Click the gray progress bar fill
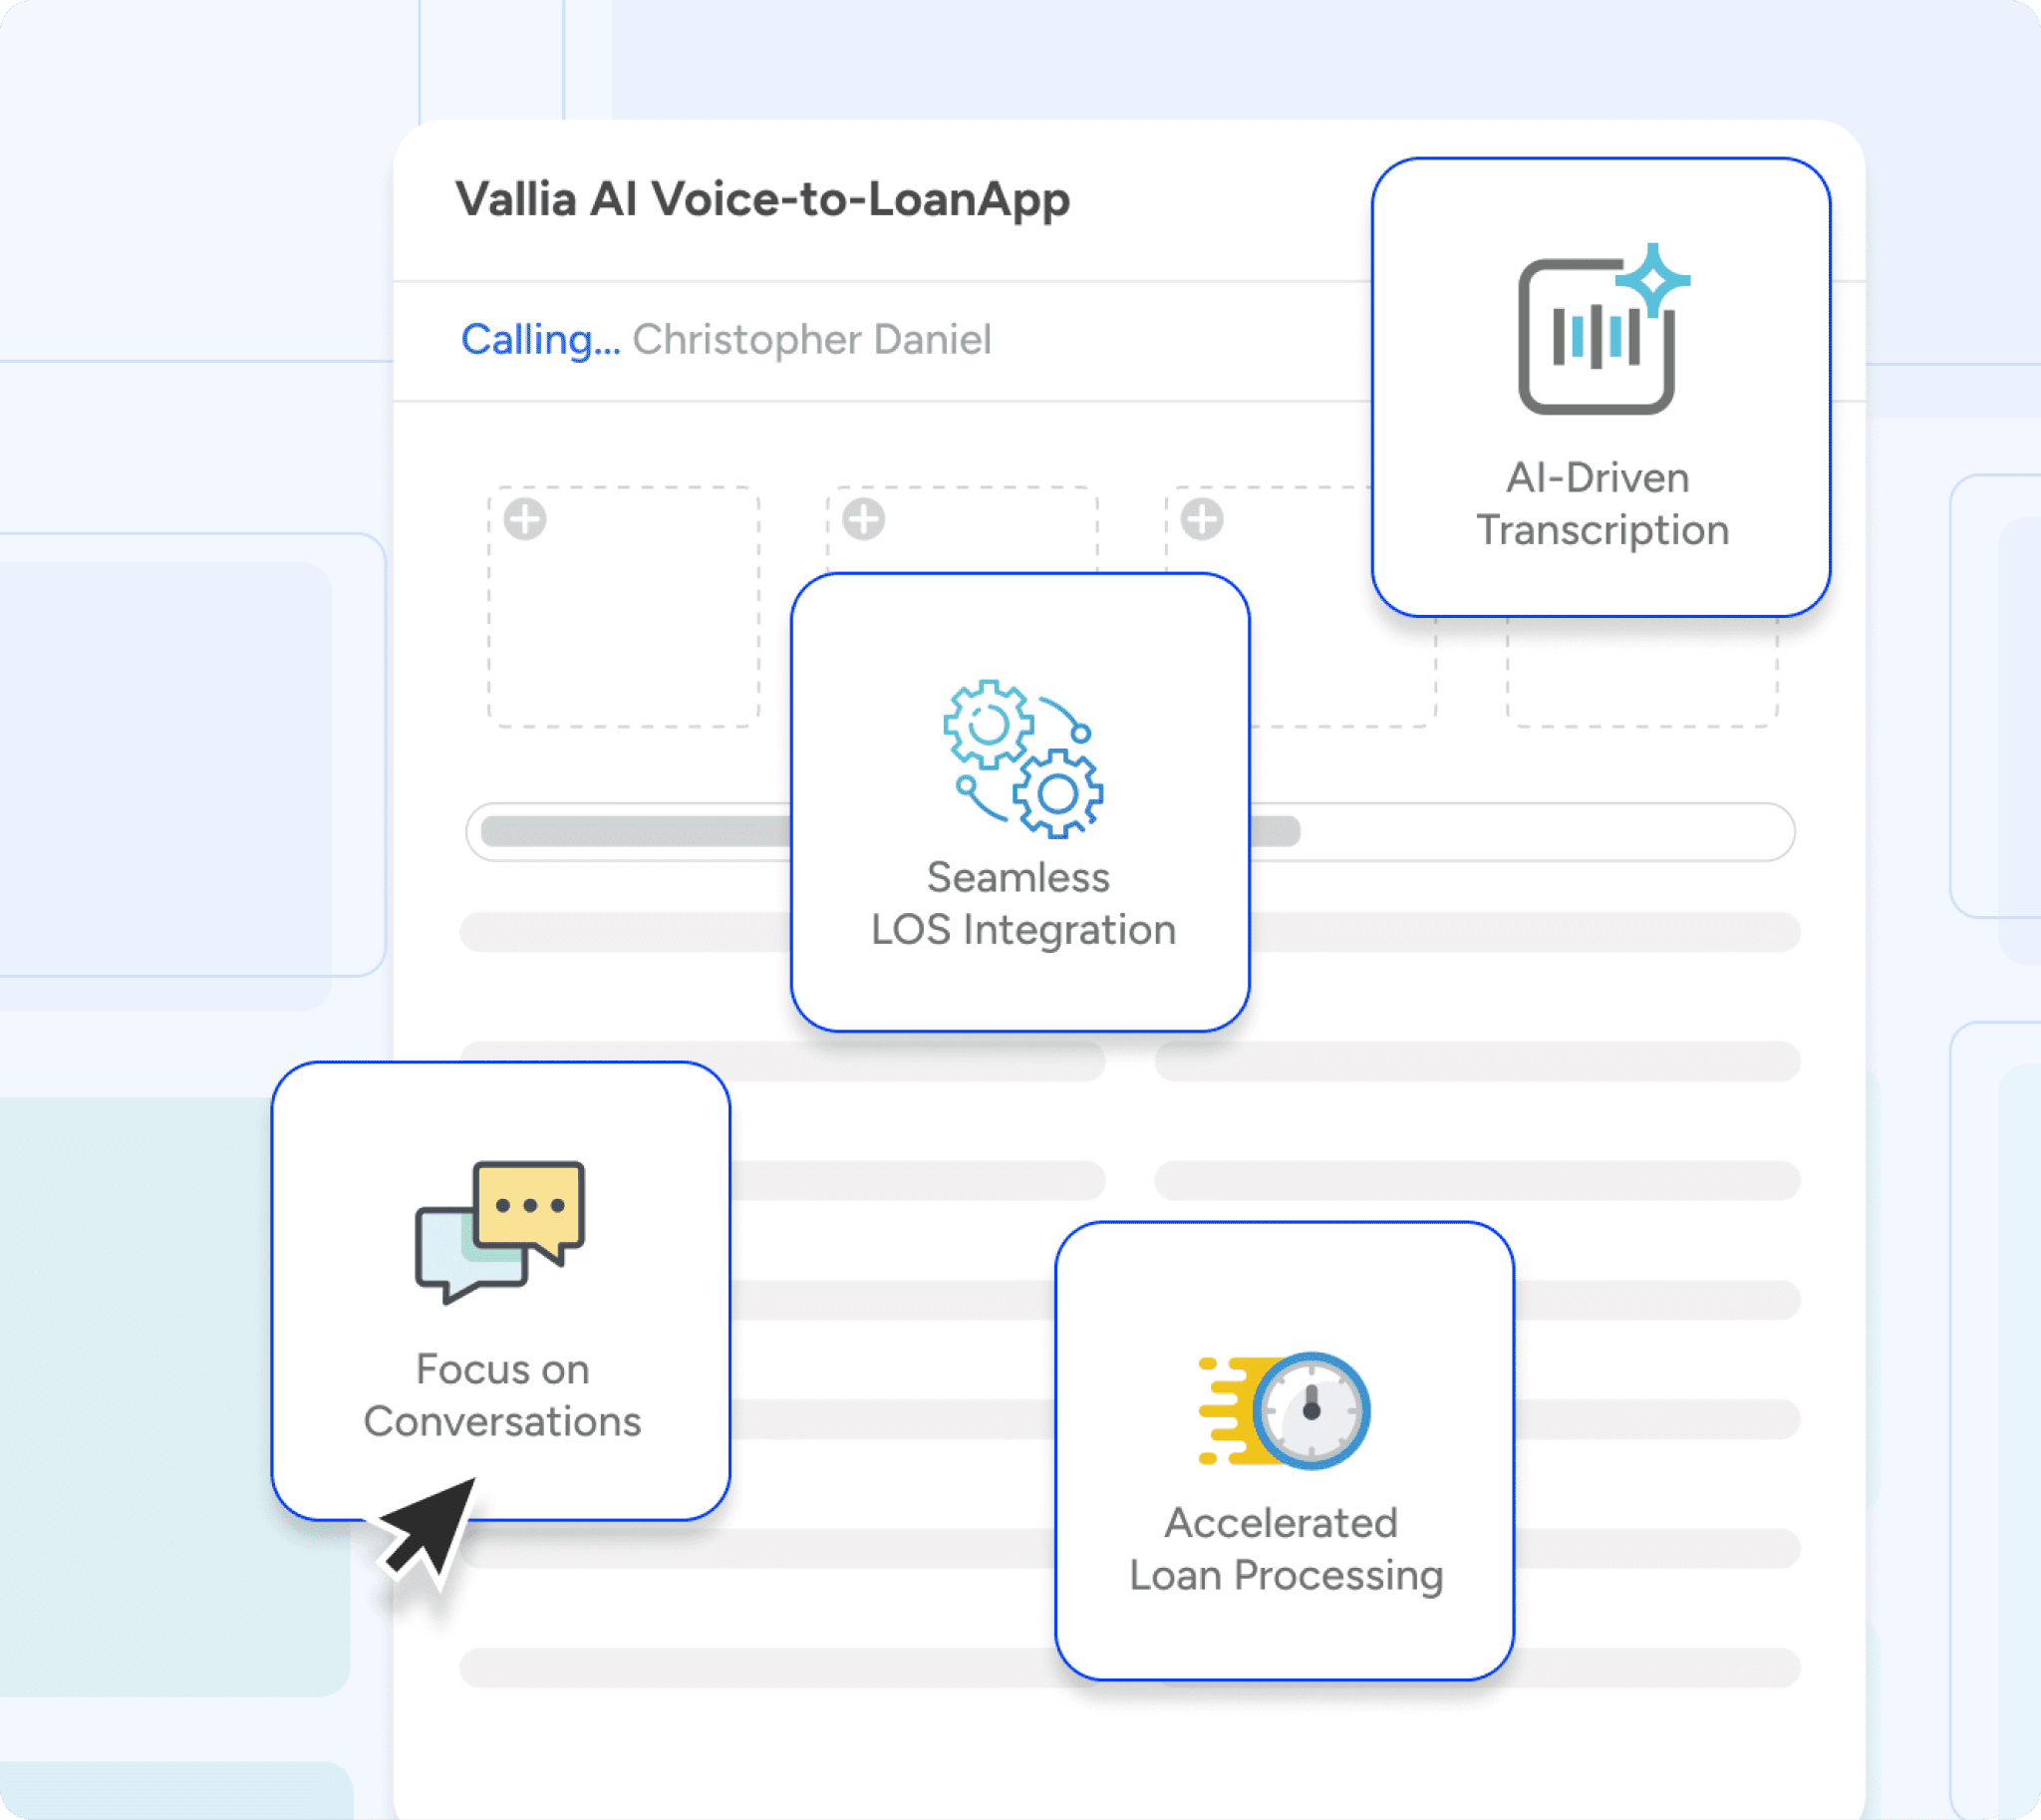The image size is (2041, 1820). pos(636,831)
